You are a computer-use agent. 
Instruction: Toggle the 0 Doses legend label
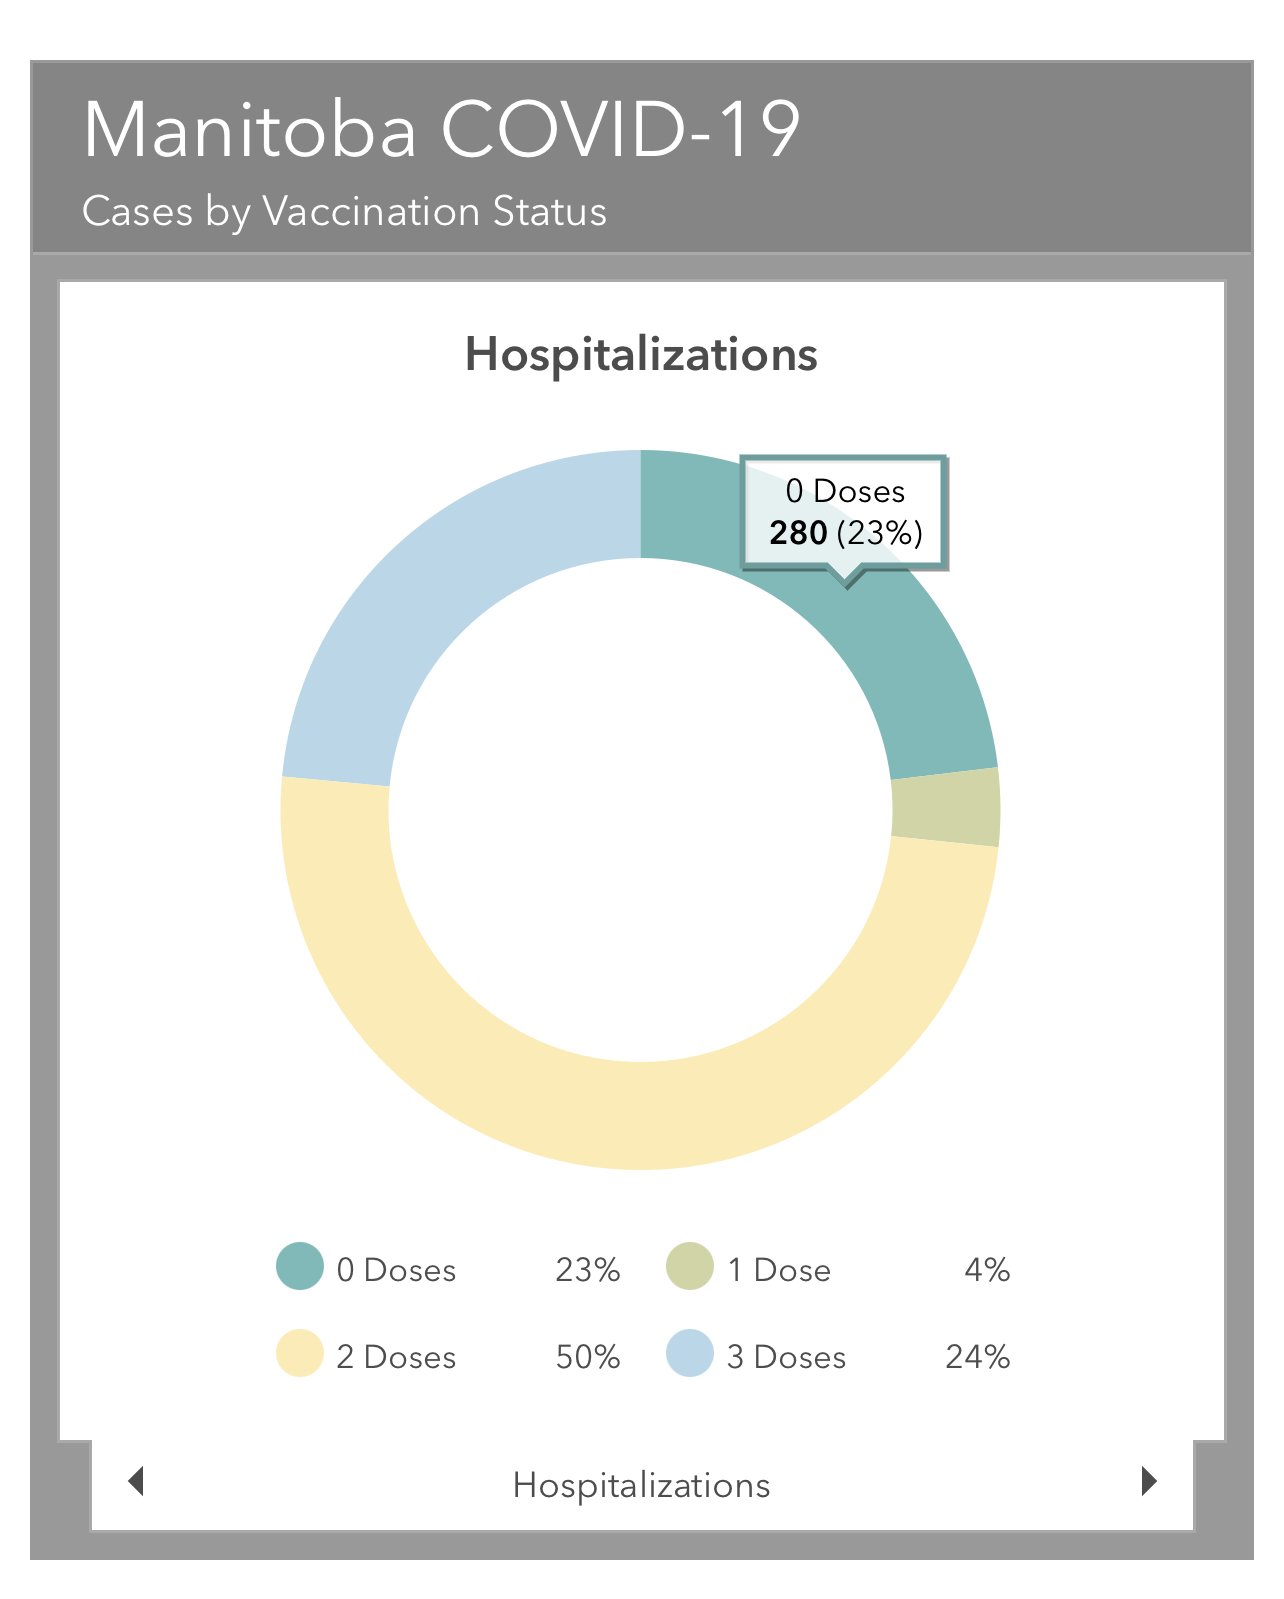coord(396,1270)
